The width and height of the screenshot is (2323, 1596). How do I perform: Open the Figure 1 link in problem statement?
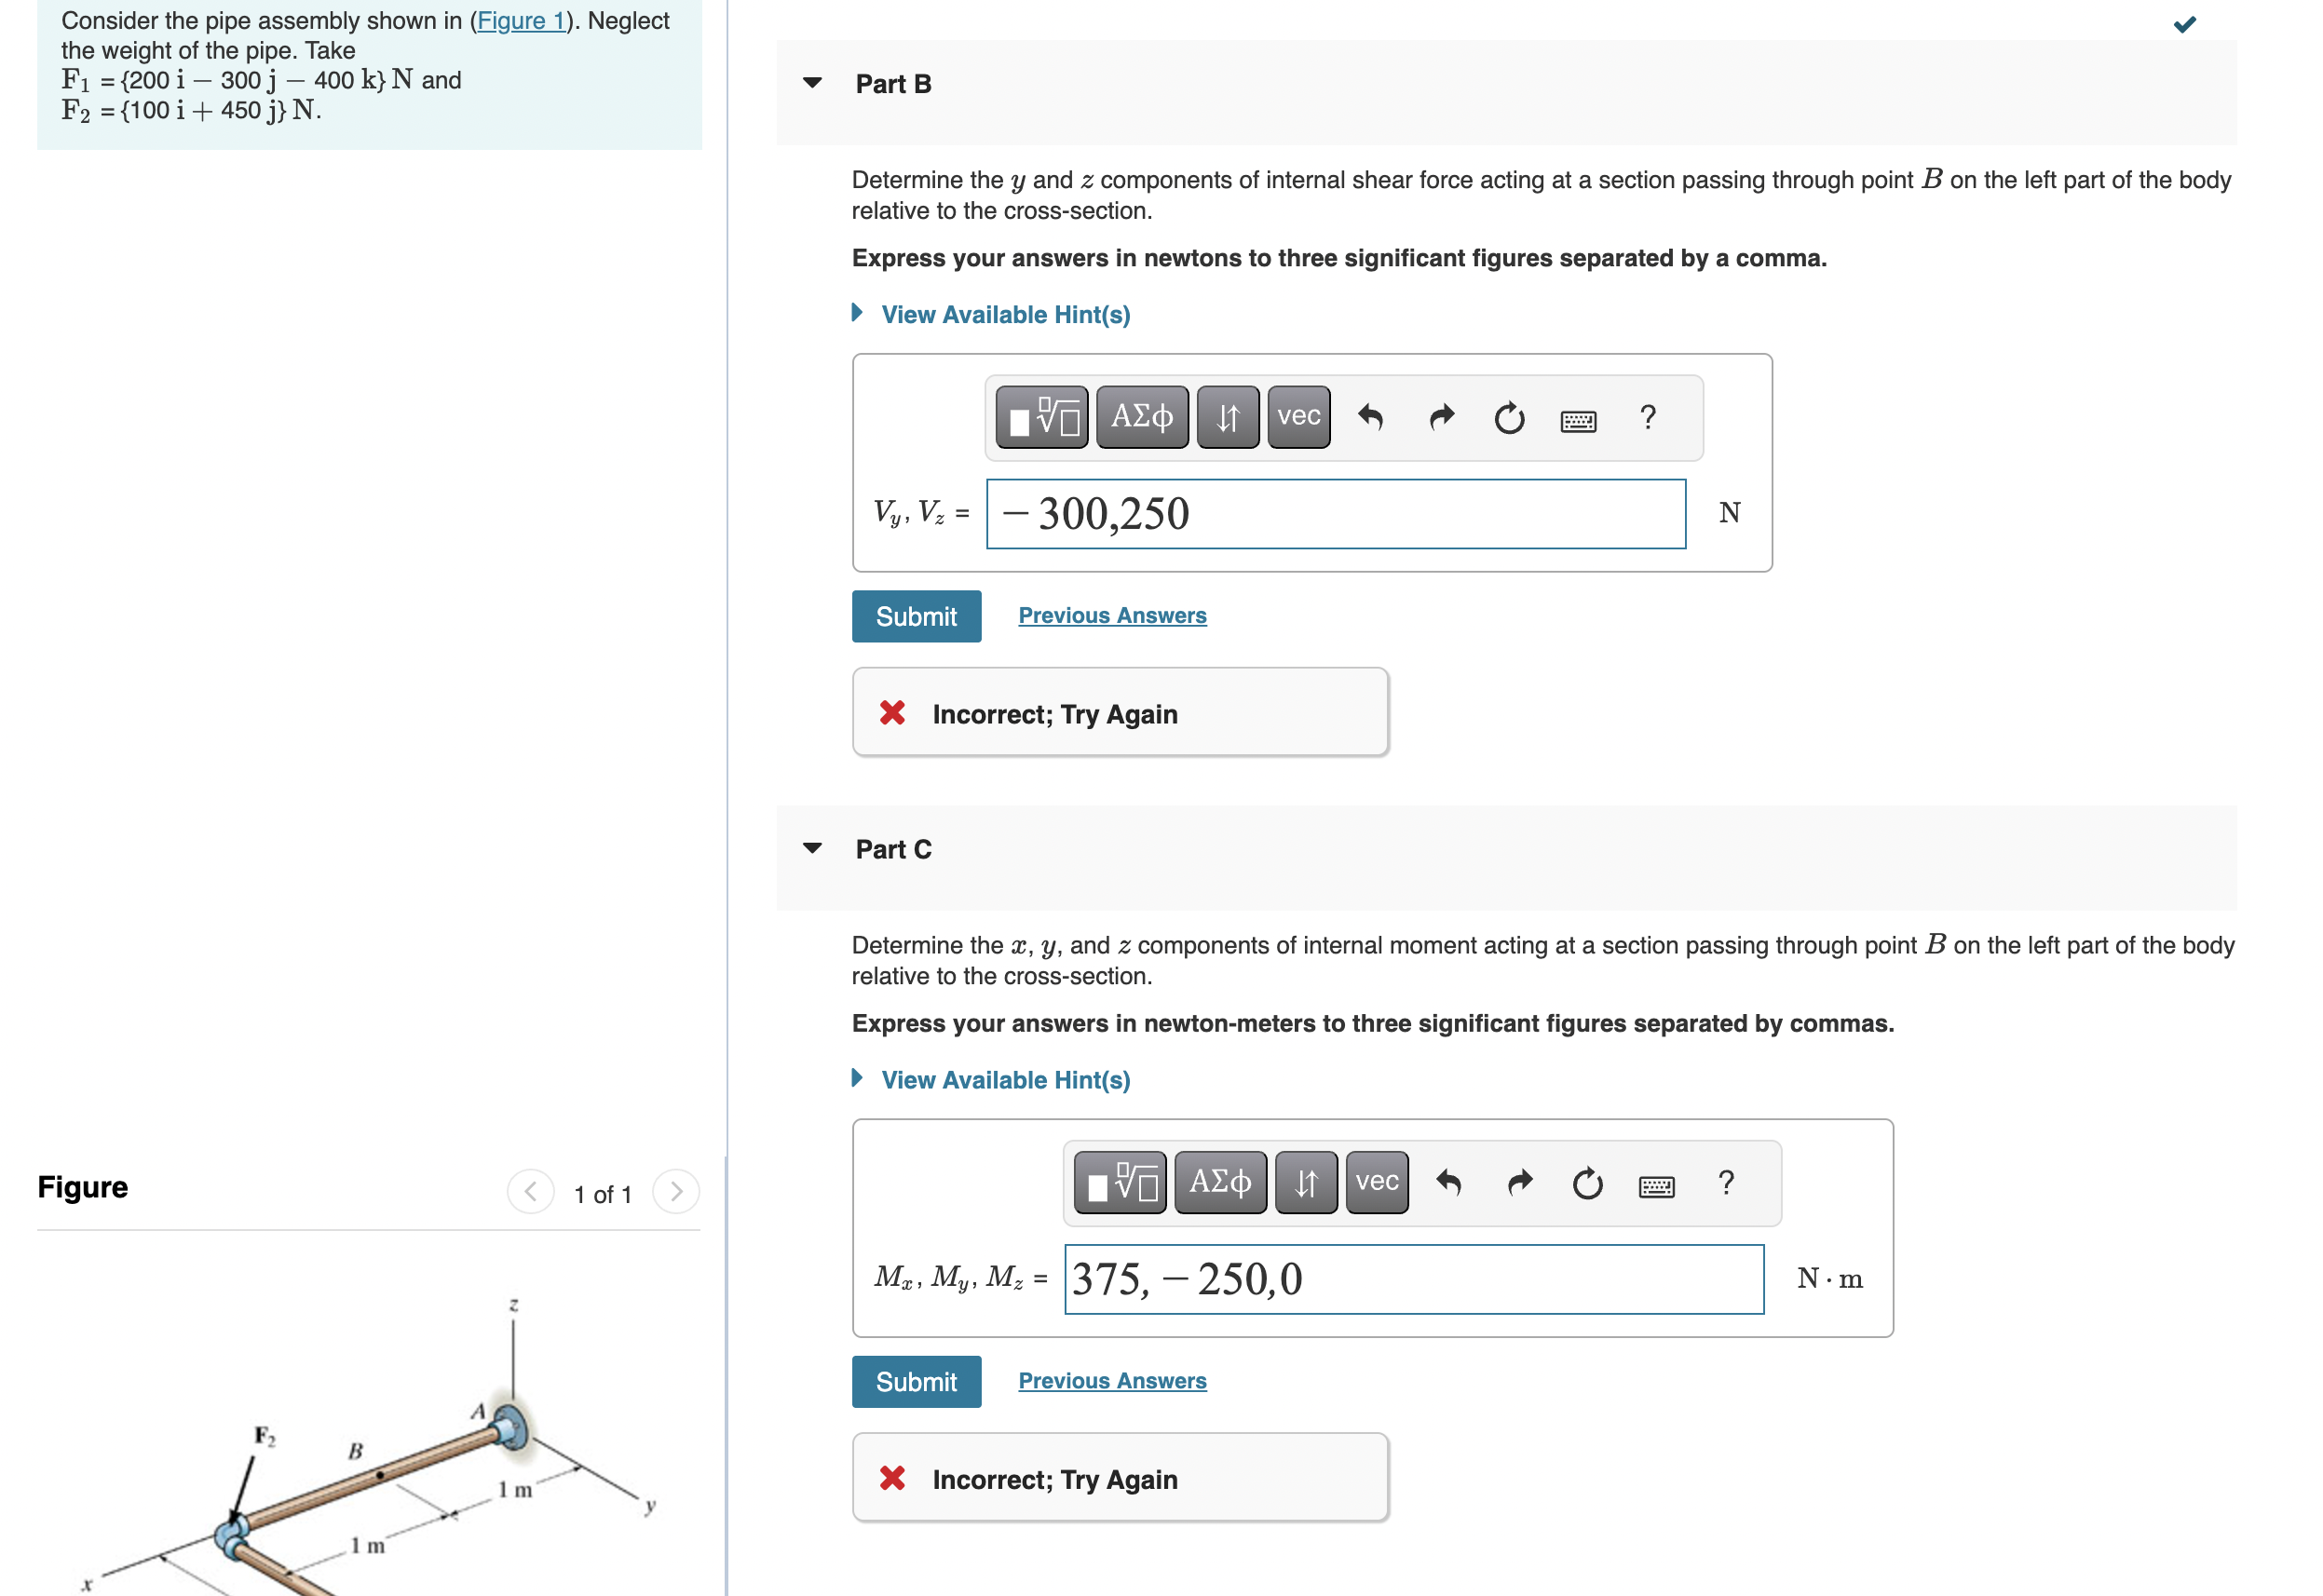click(521, 20)
